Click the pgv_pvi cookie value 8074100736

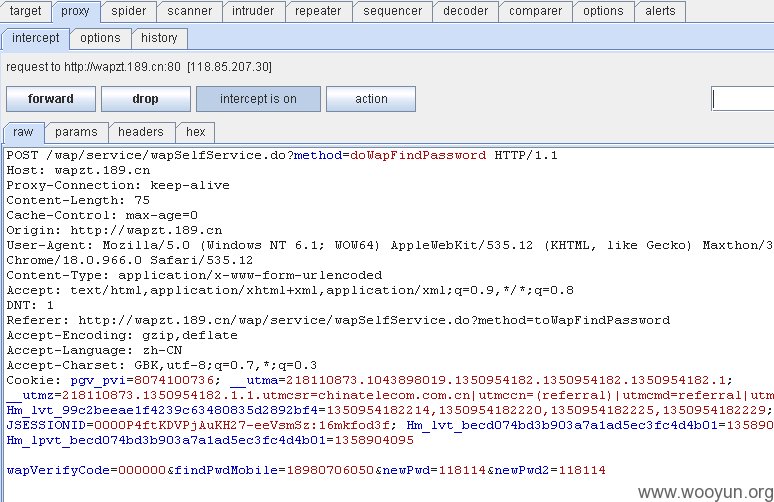point(174,380)
